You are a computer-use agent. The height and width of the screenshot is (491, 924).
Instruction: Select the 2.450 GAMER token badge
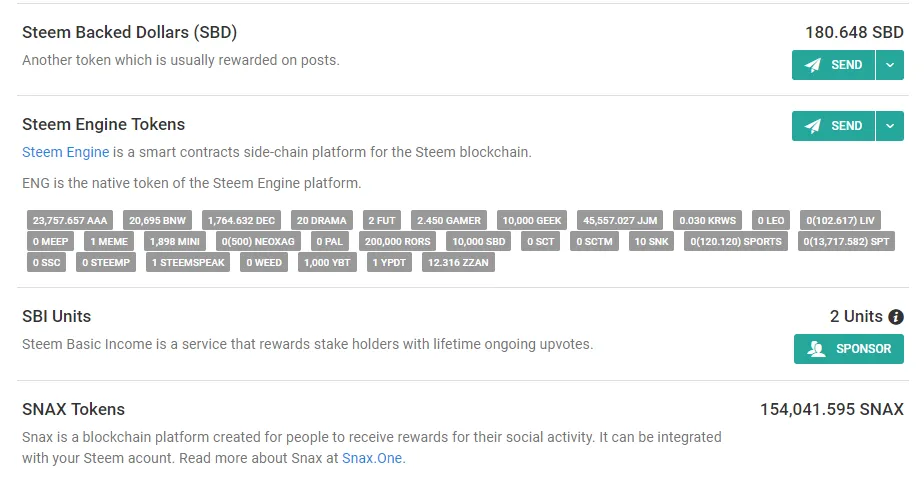point(449,220)
